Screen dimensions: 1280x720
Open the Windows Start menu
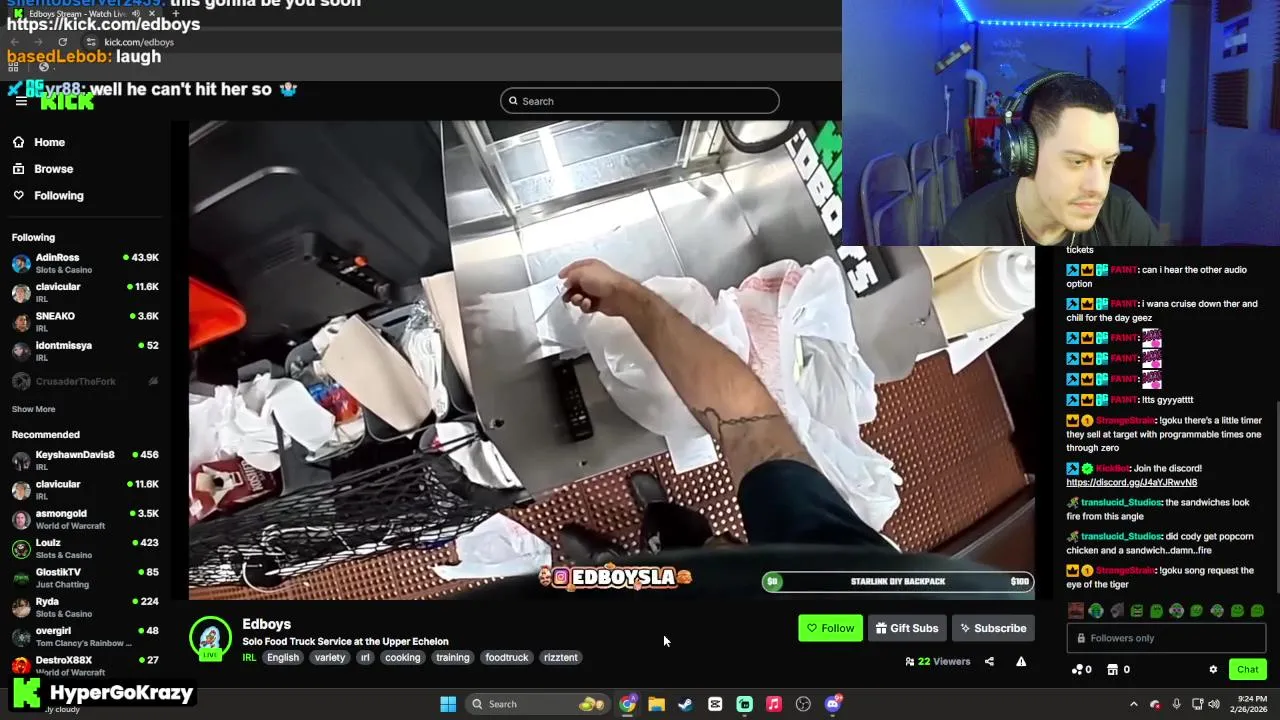point(448,704)
